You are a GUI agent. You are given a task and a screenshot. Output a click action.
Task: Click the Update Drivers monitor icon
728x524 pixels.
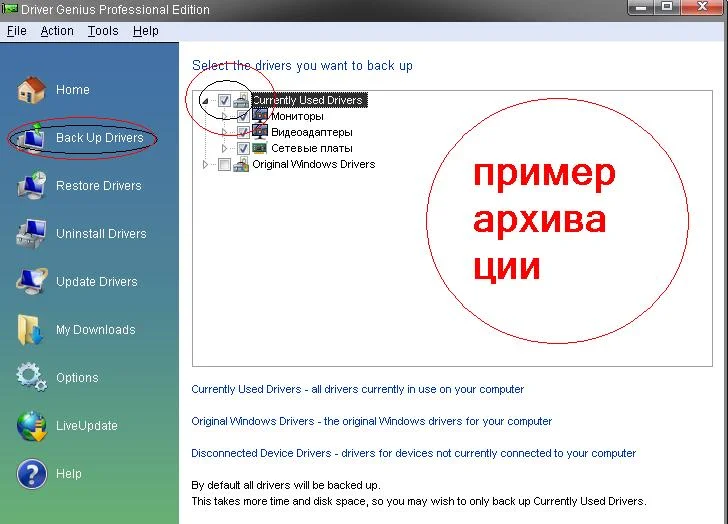(31, 281)
